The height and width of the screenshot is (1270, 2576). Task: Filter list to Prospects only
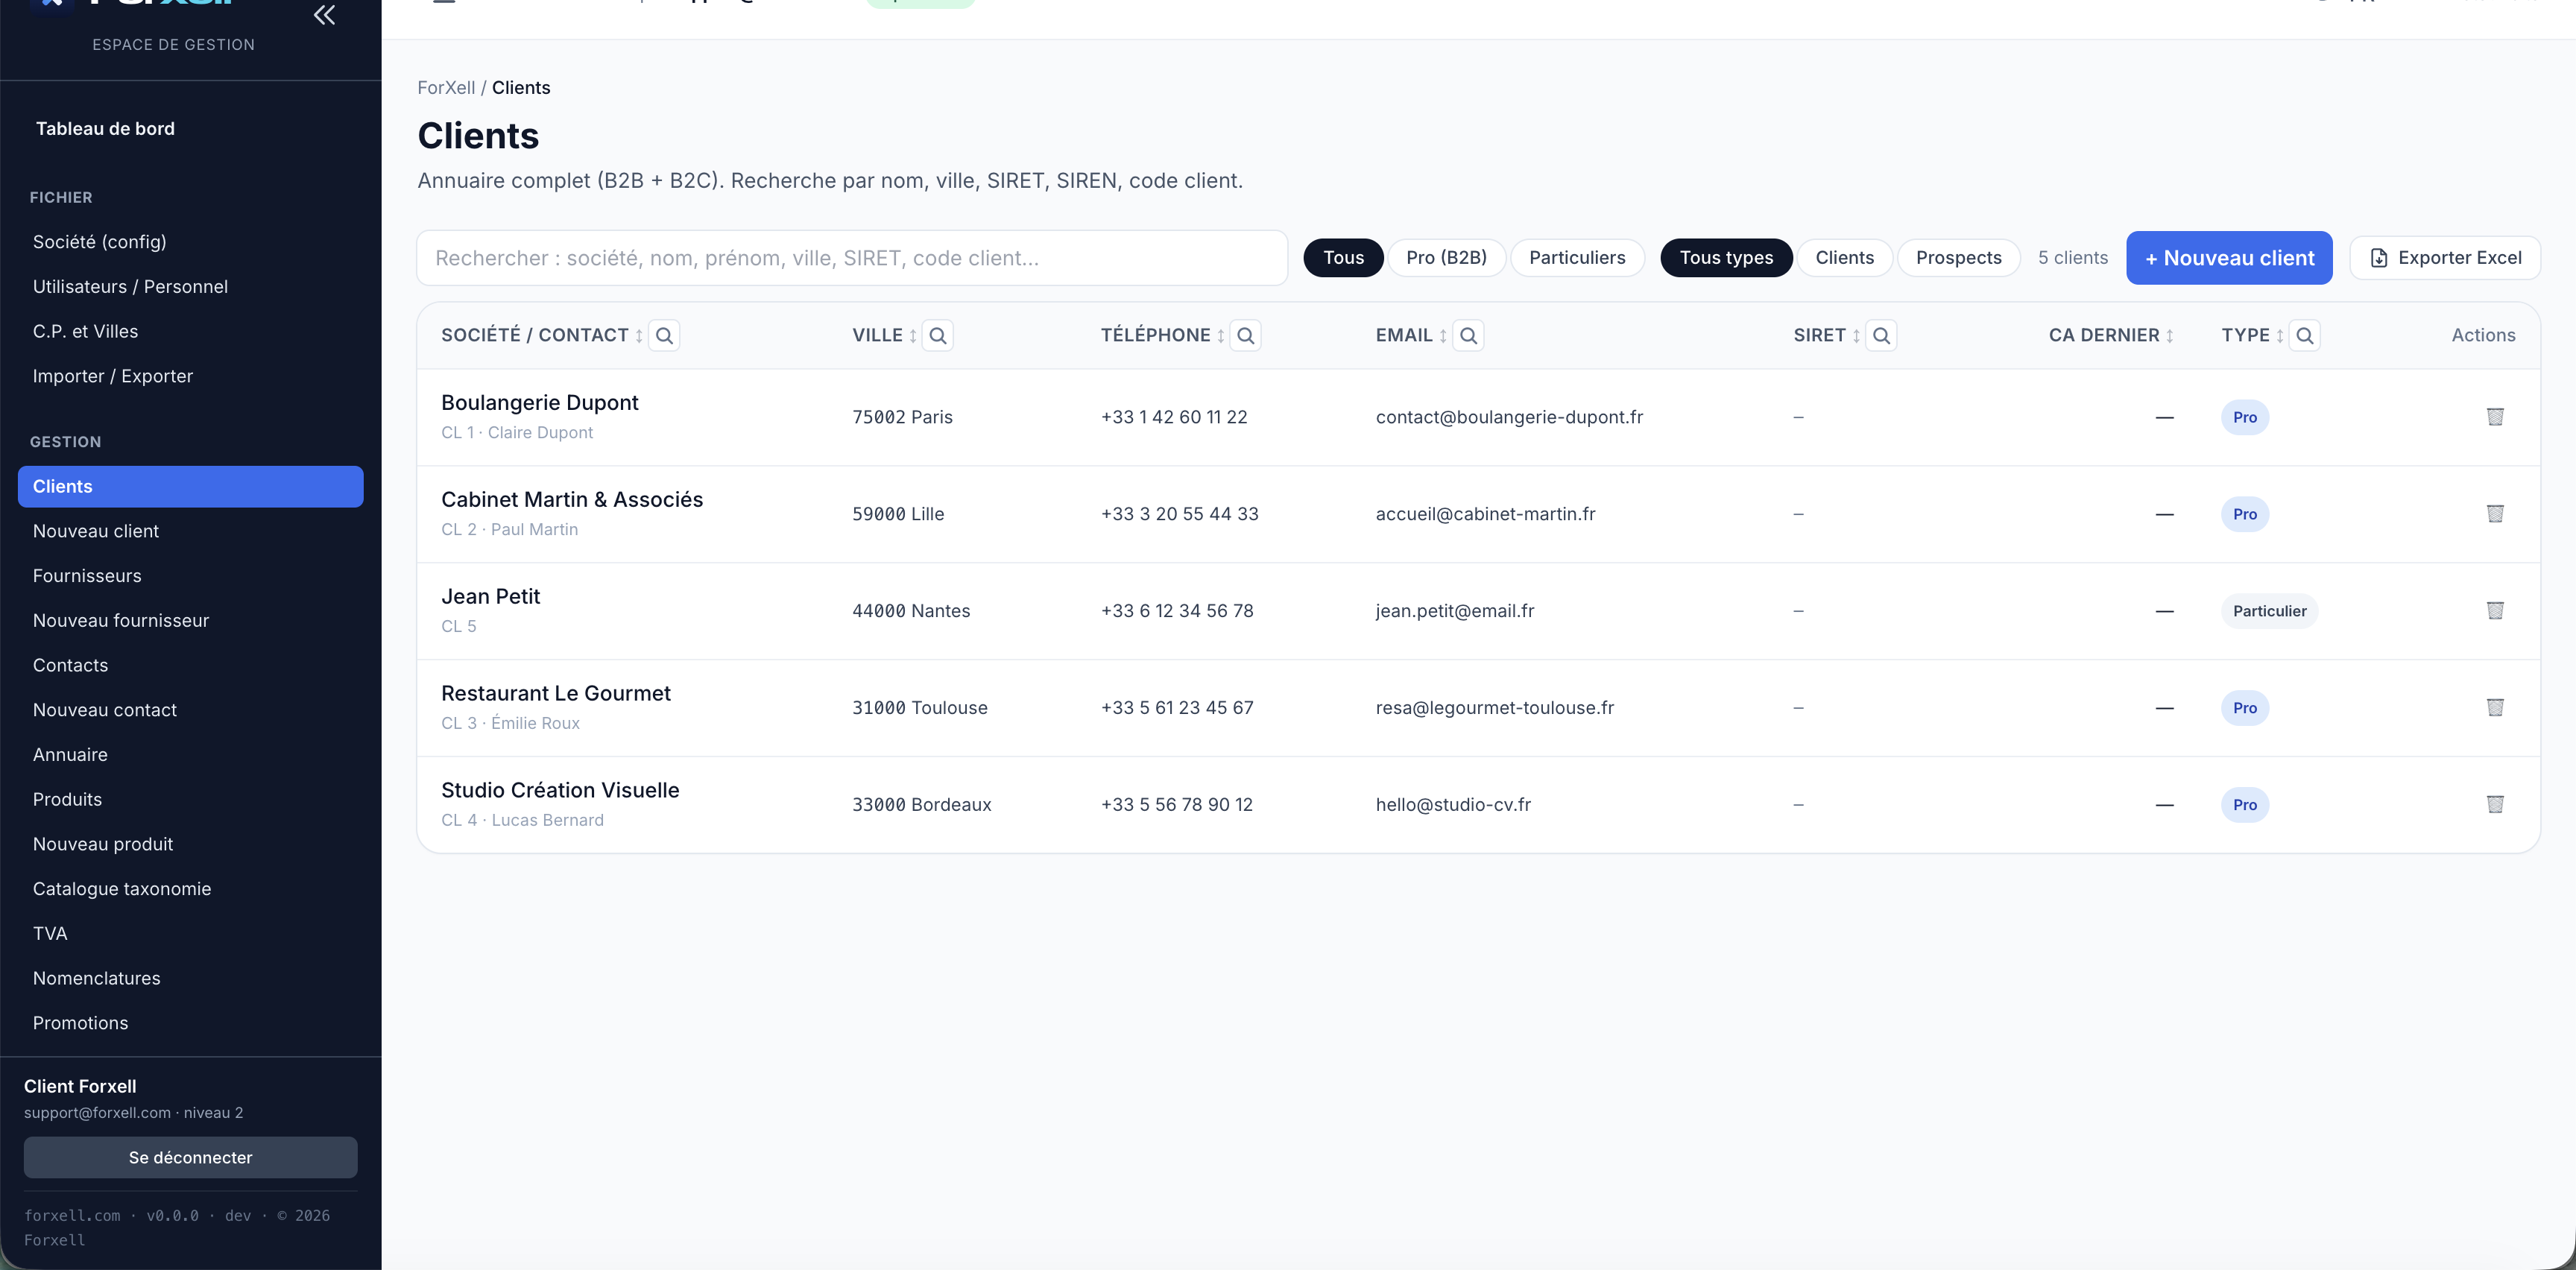(x=1958, y=258)
